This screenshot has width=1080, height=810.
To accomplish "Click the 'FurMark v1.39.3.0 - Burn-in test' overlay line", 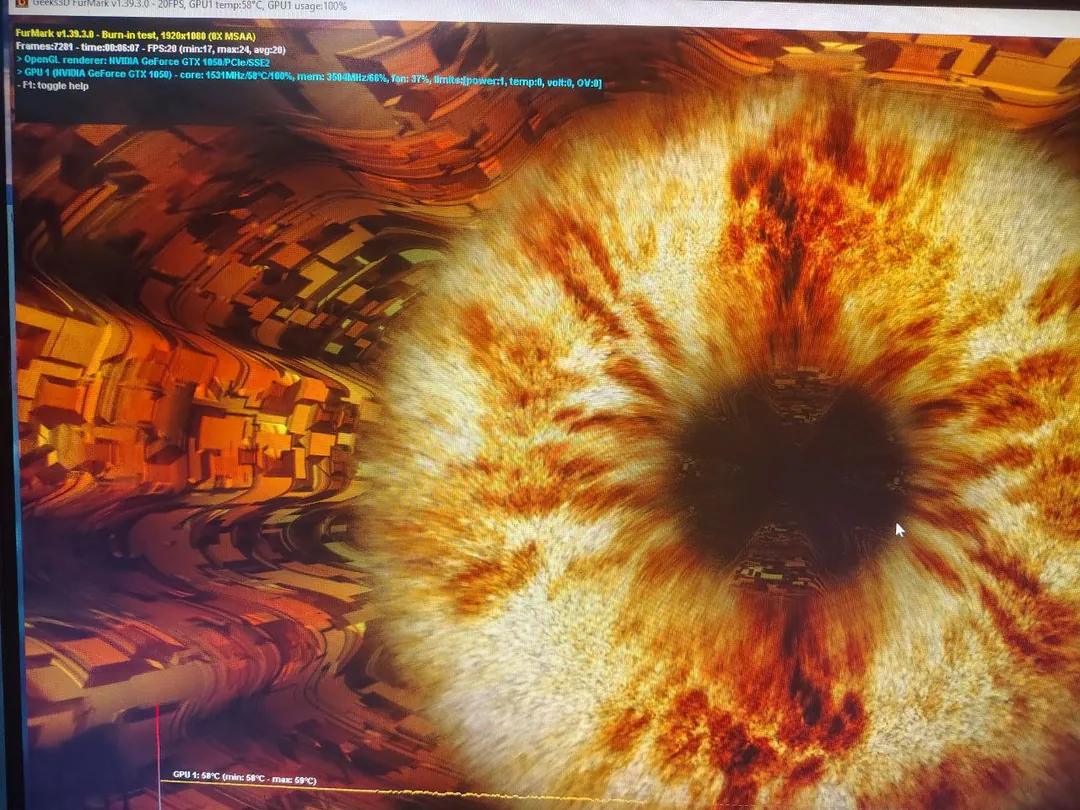I will coord(136,35).
